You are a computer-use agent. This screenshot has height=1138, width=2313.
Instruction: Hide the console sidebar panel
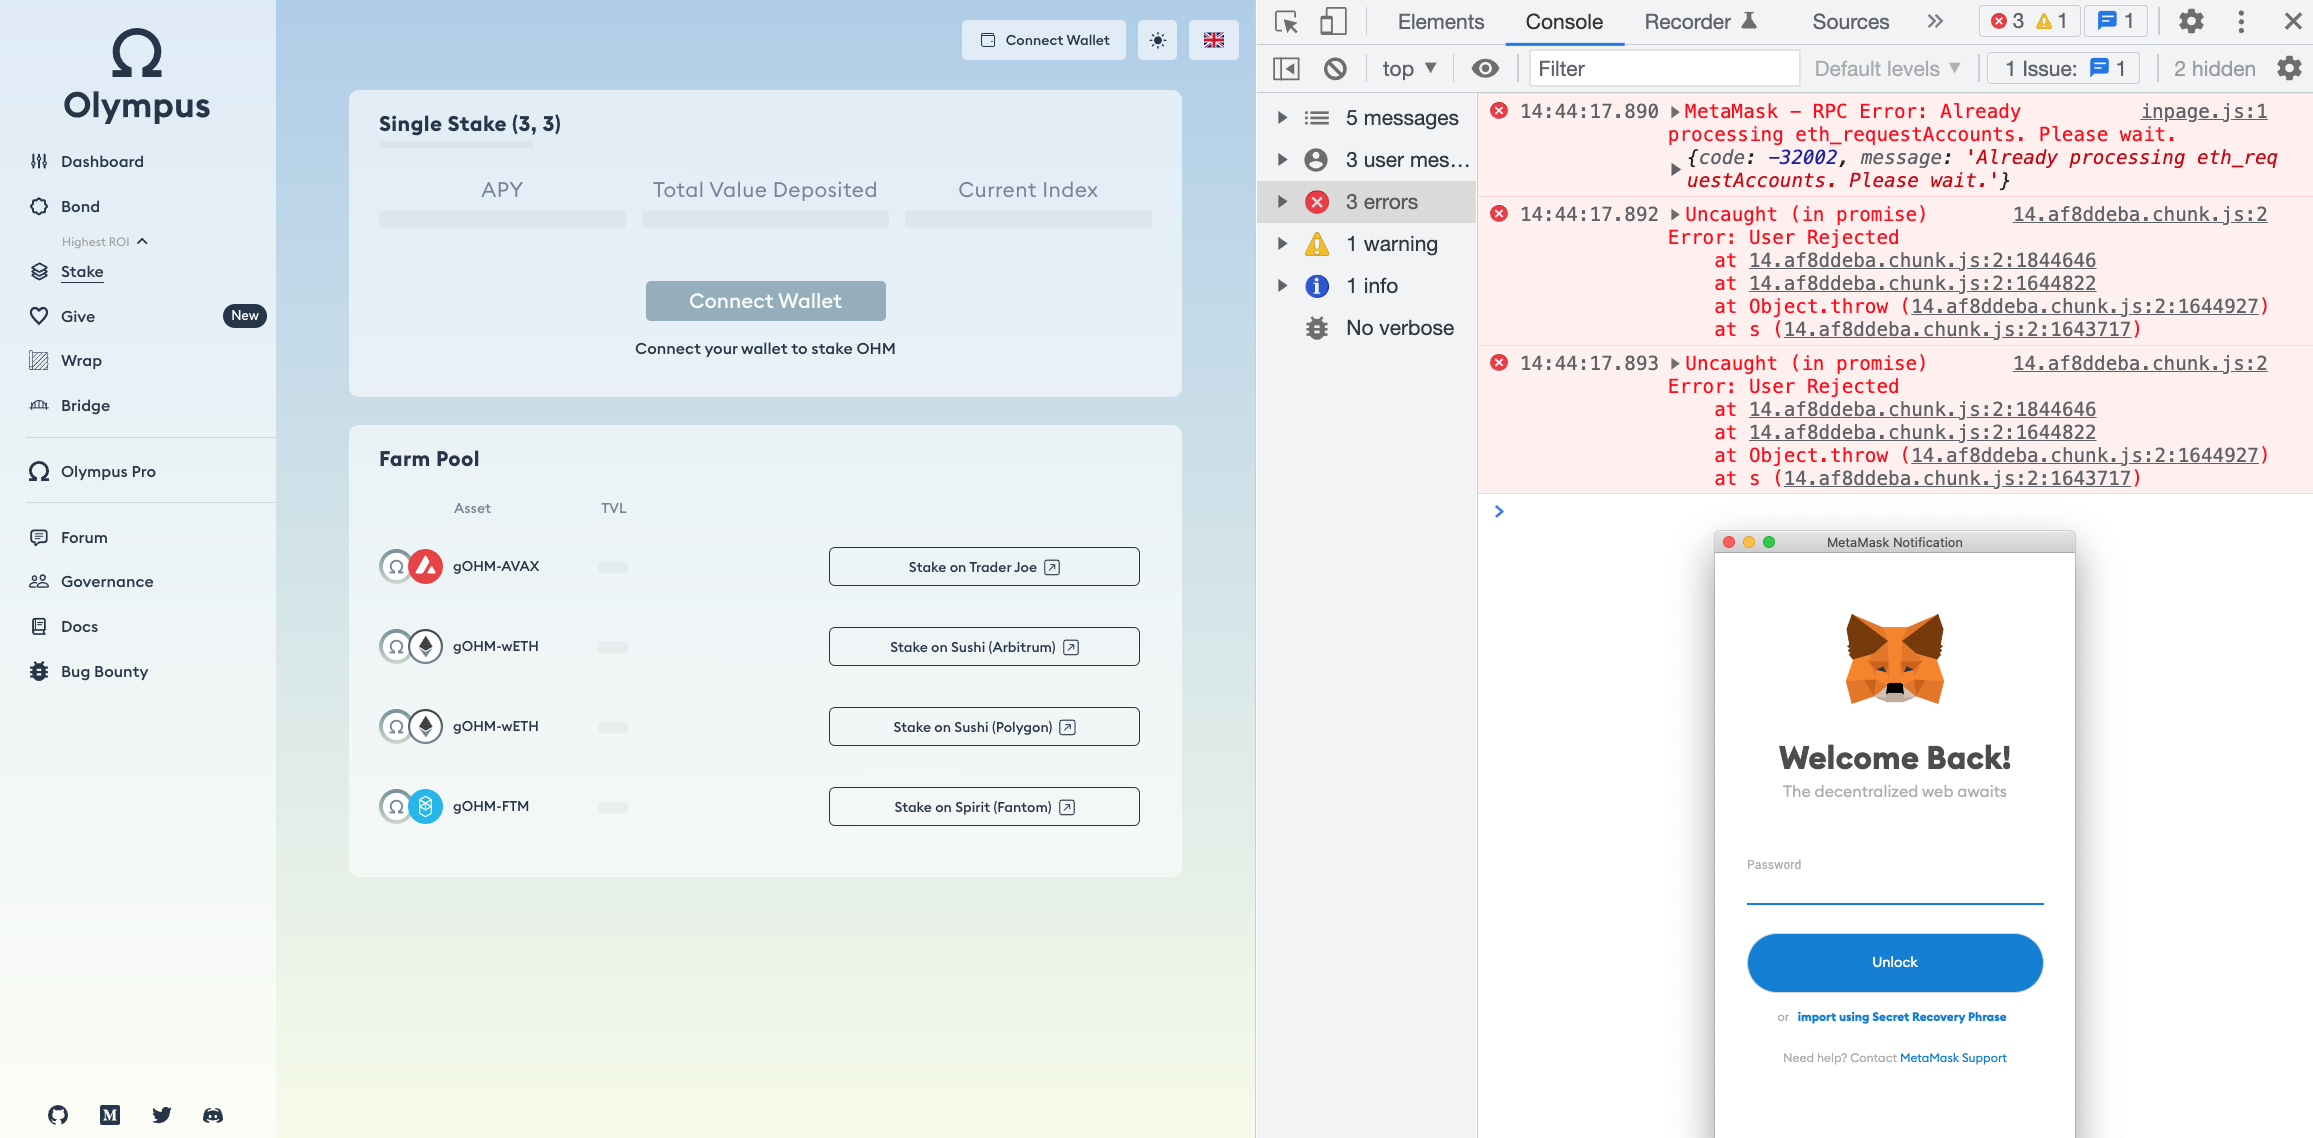pos(1286,68)
